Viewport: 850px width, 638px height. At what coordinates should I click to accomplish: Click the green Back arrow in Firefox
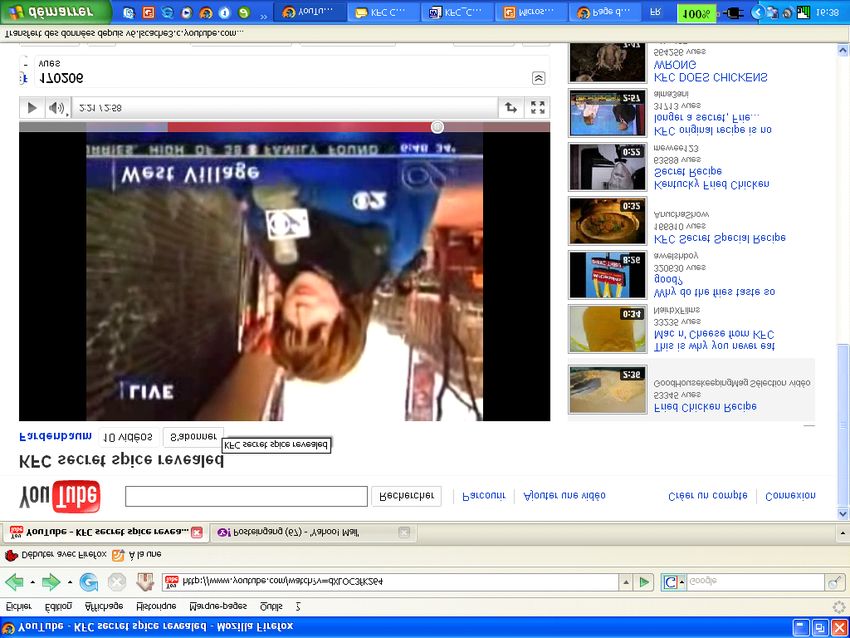point(14,582)
